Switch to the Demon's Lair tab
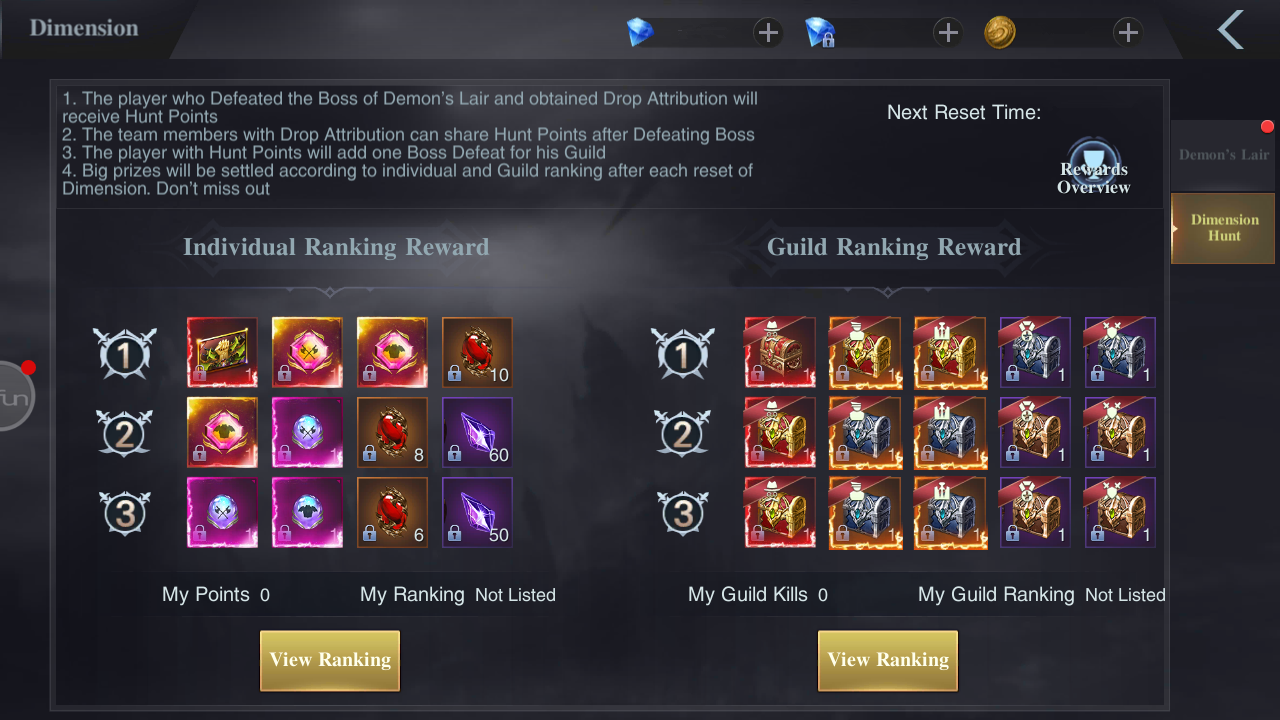Screen dimensions: 1280x720 click(1223, 155)
